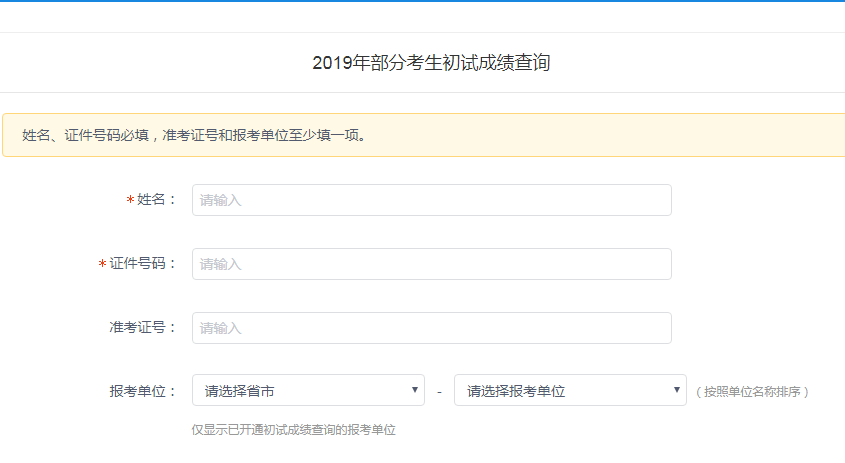Click the 2019年部分考生初试成绩查询 page title

click(431, 63)
